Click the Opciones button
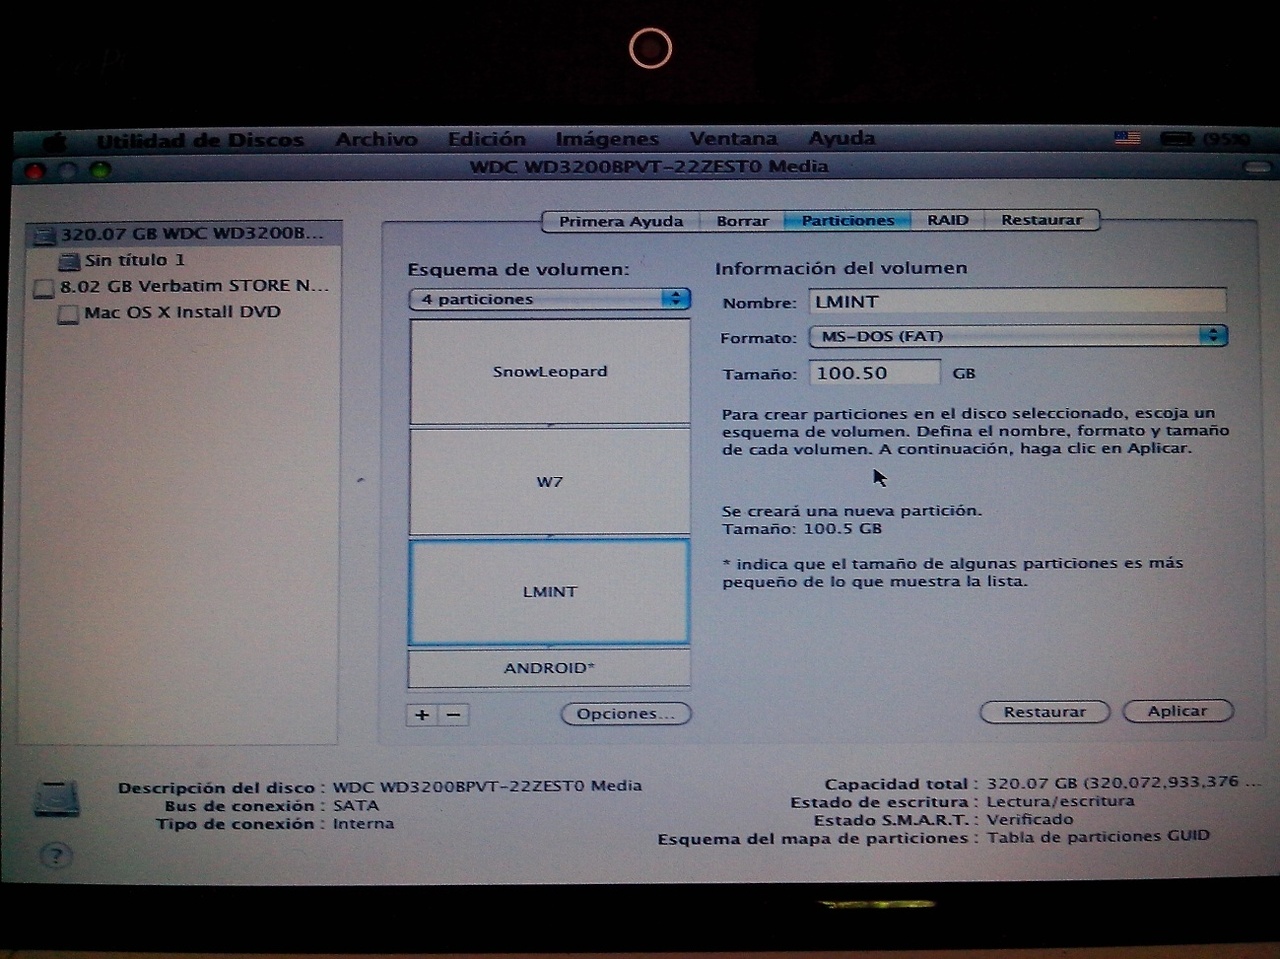1280x959 pixels. pos(626,714)
